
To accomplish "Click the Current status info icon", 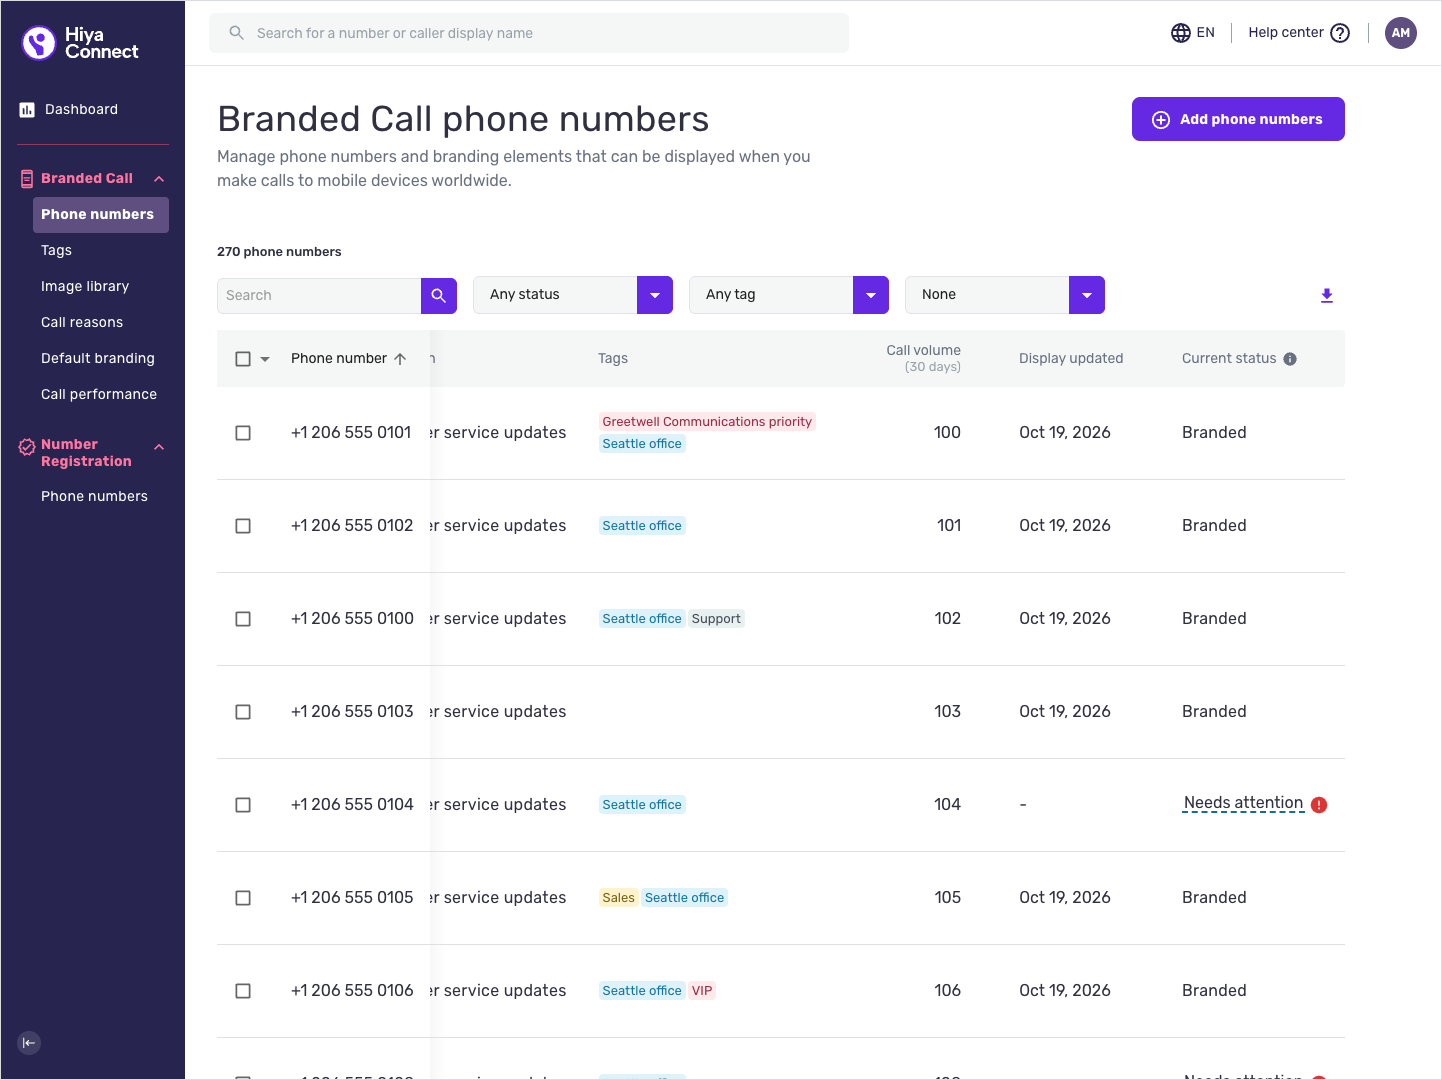I will tap(1290, 359).
